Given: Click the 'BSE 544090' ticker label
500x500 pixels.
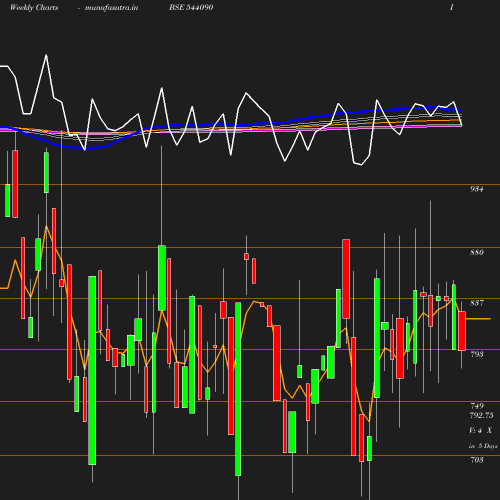Looking at the screenshot, I should pos(191,7).
